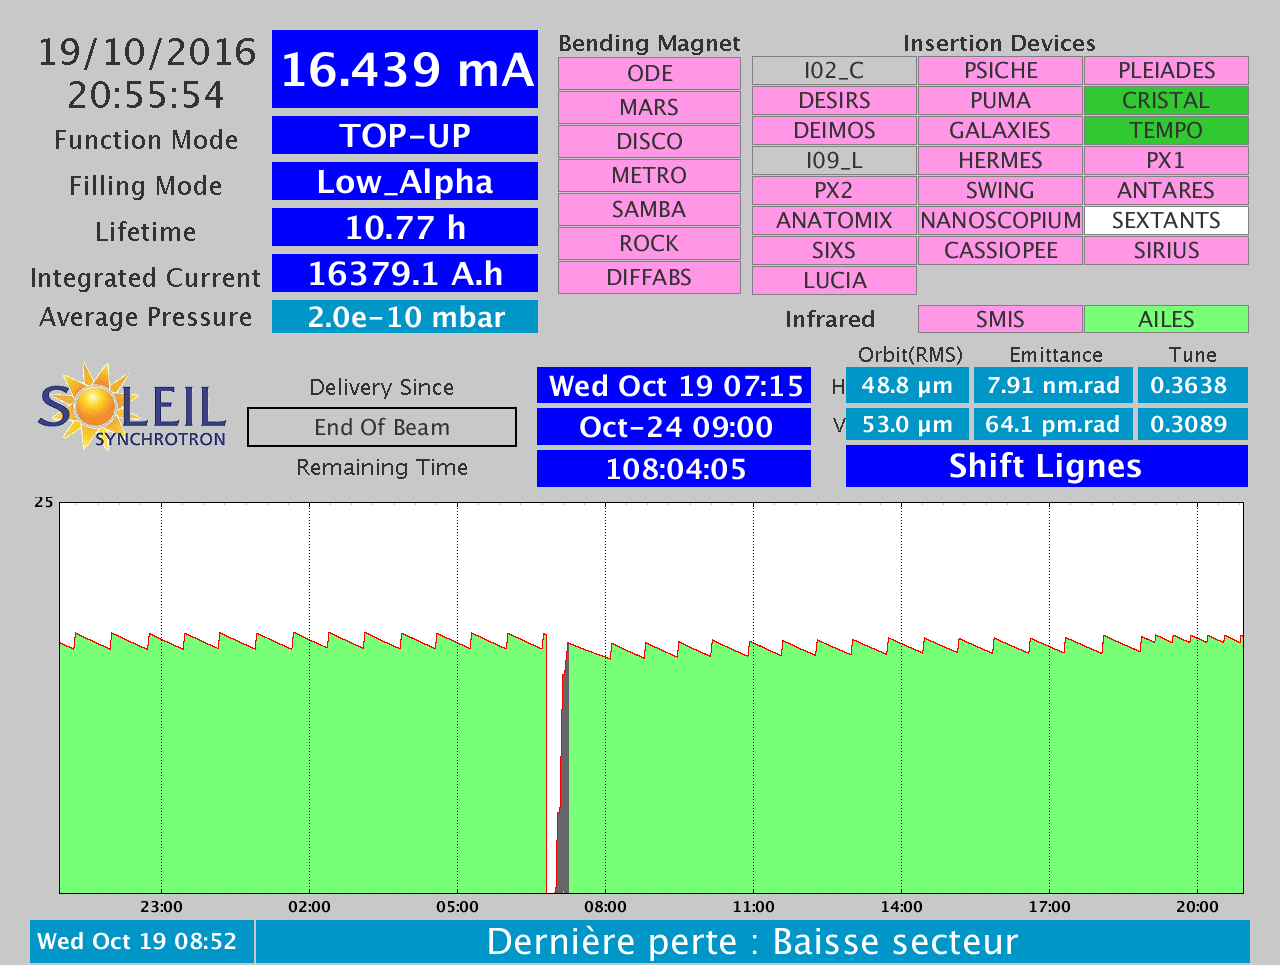Click the 16379.1 A.h integrated current
This screenshot has width=1280, height=965.
tap(405, 273)
